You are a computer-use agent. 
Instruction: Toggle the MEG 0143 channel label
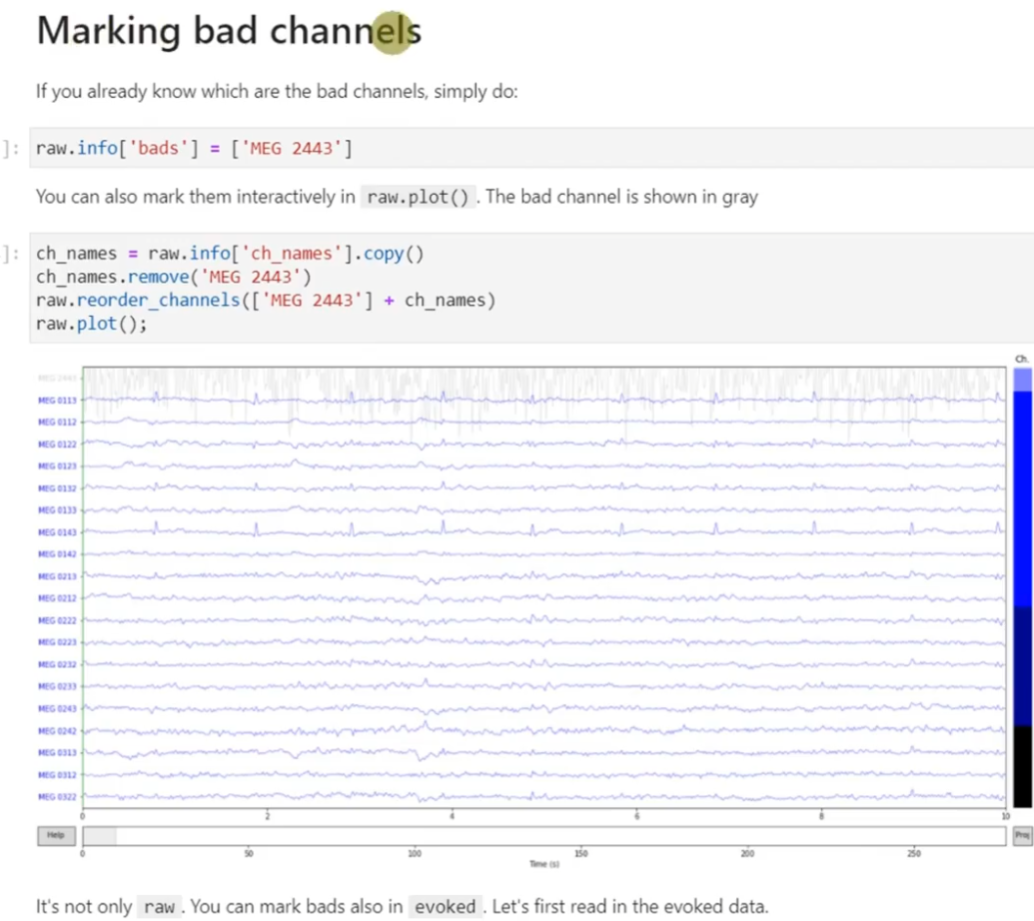[x=57, y=532]
